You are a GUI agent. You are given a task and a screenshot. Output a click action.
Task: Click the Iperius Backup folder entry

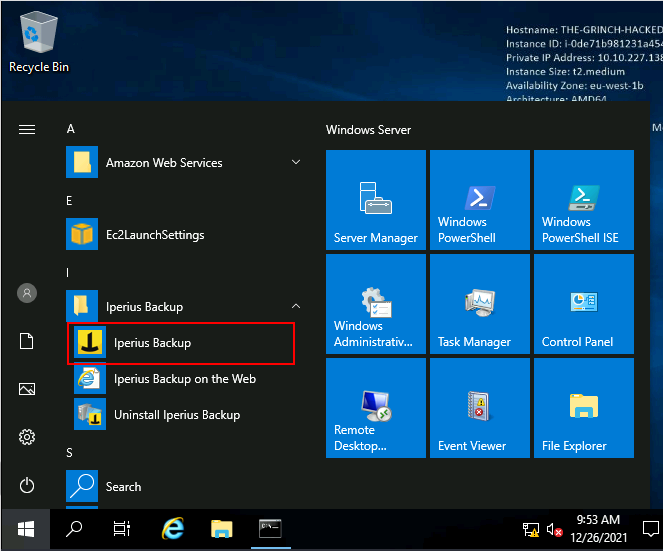point(184,306)
